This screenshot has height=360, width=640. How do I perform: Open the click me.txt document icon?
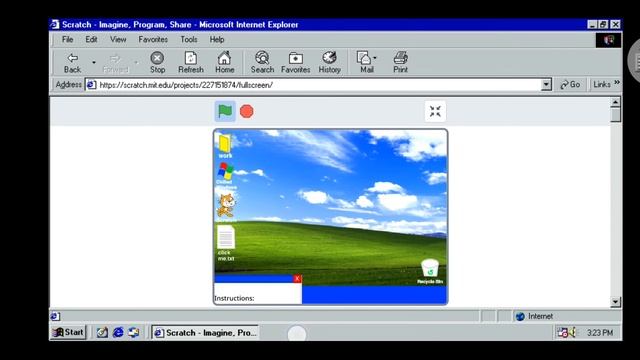[226, 243]
